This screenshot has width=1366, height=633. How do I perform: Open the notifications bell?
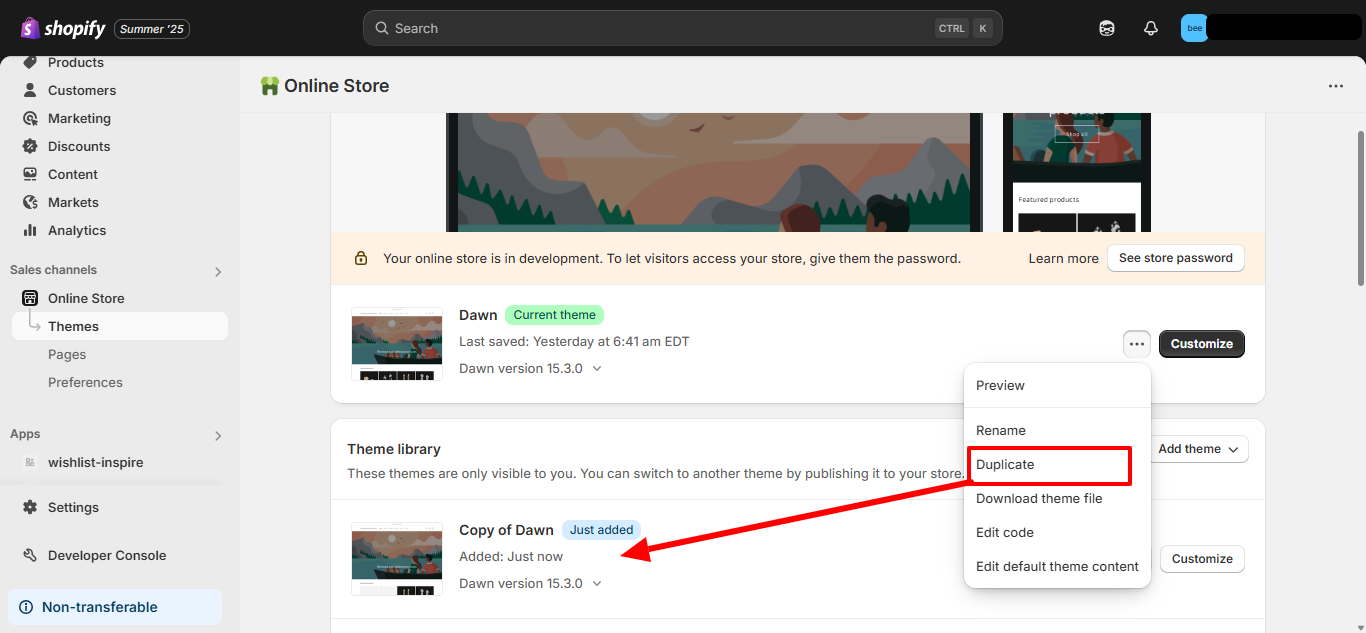(x=1150, y=28)
